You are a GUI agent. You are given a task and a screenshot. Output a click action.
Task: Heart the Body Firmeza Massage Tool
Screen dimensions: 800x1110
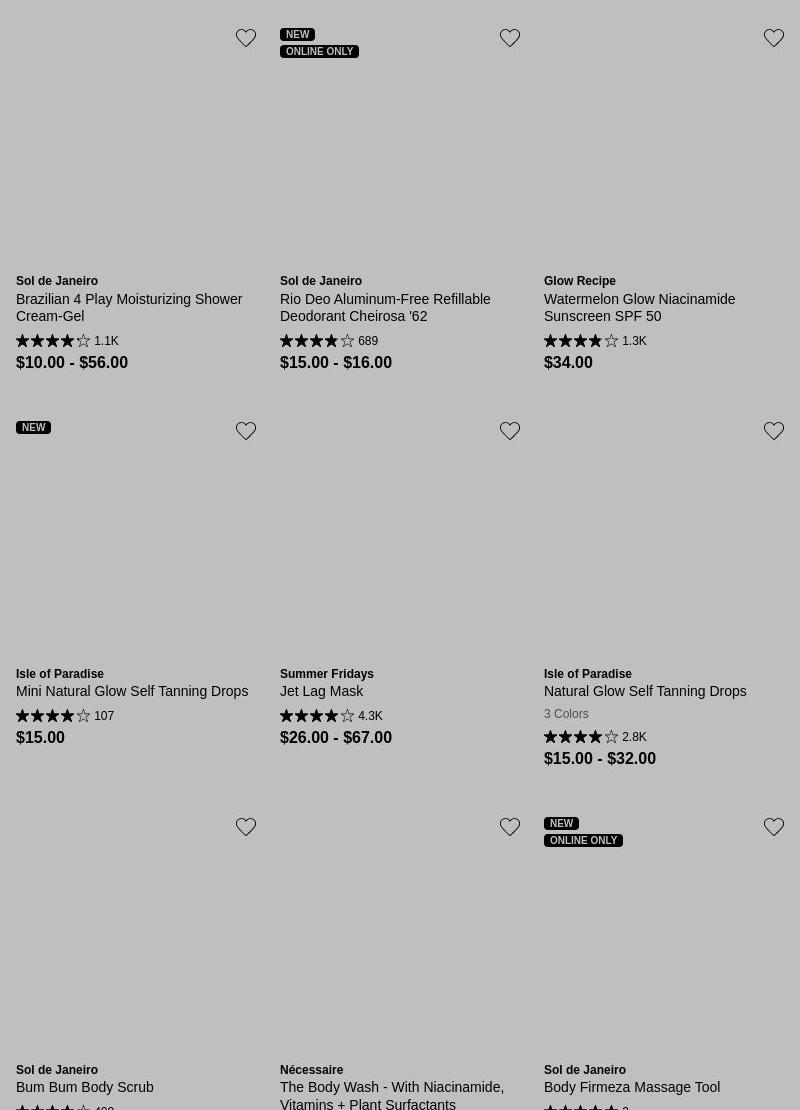pyautogui.click(x=774, y=827)
